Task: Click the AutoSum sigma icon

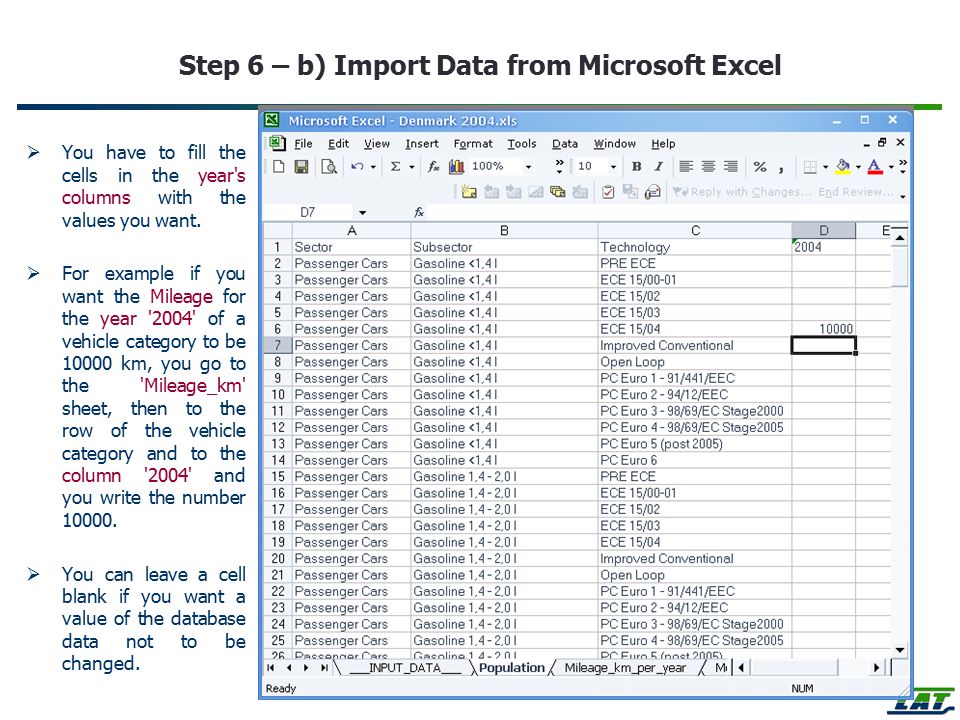Action: pos(396,167)
